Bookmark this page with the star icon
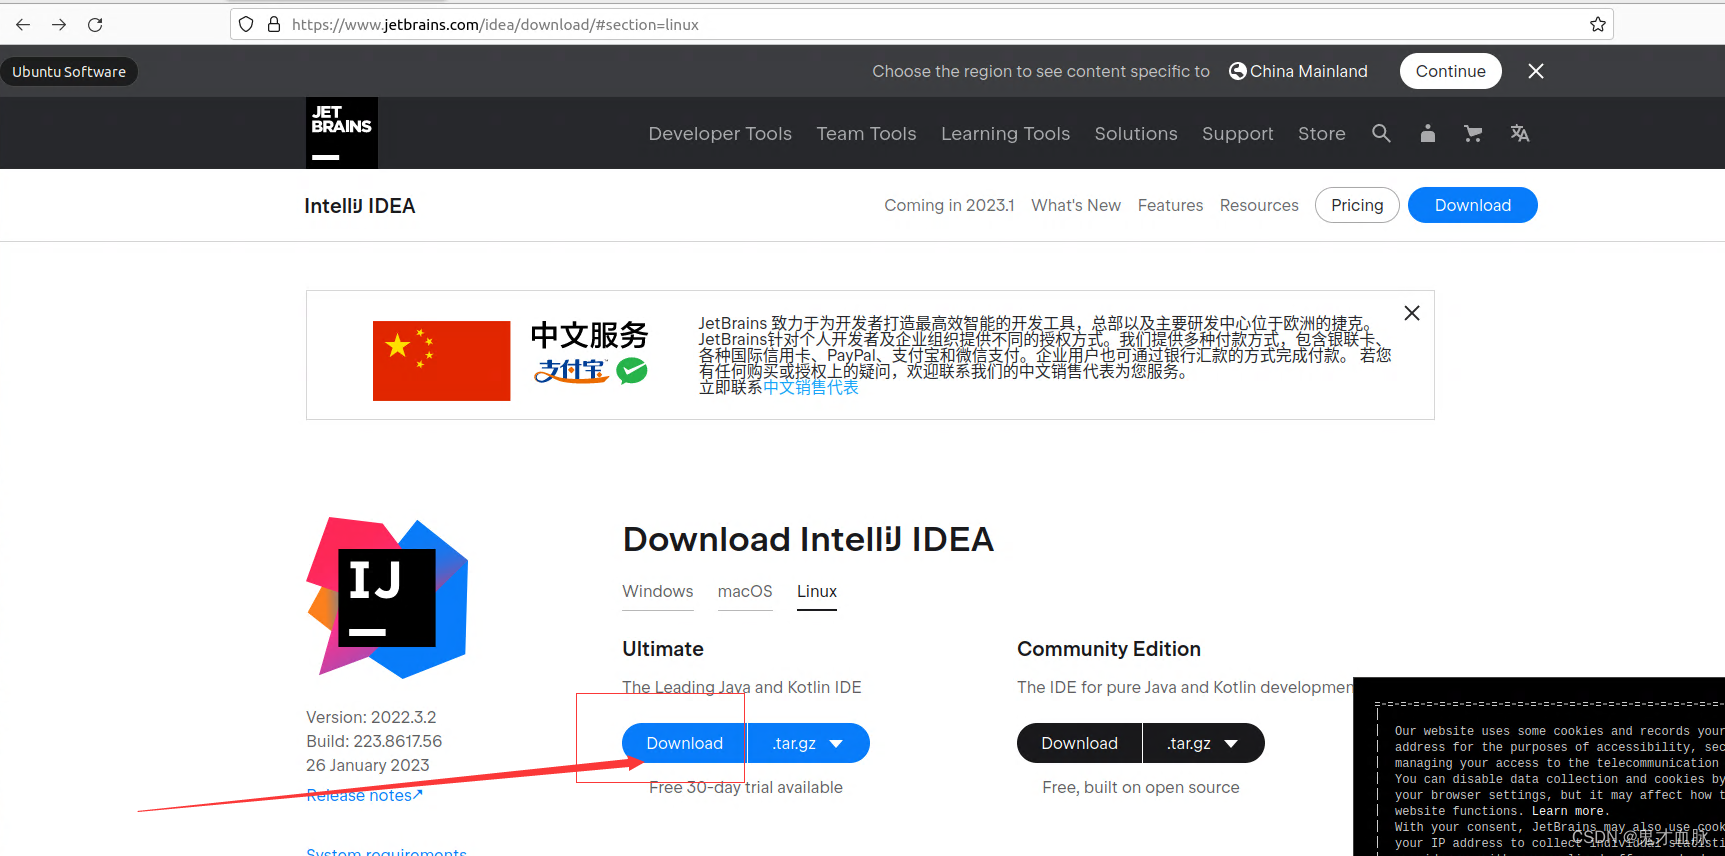1725x856 pixels. (1598, 24)
